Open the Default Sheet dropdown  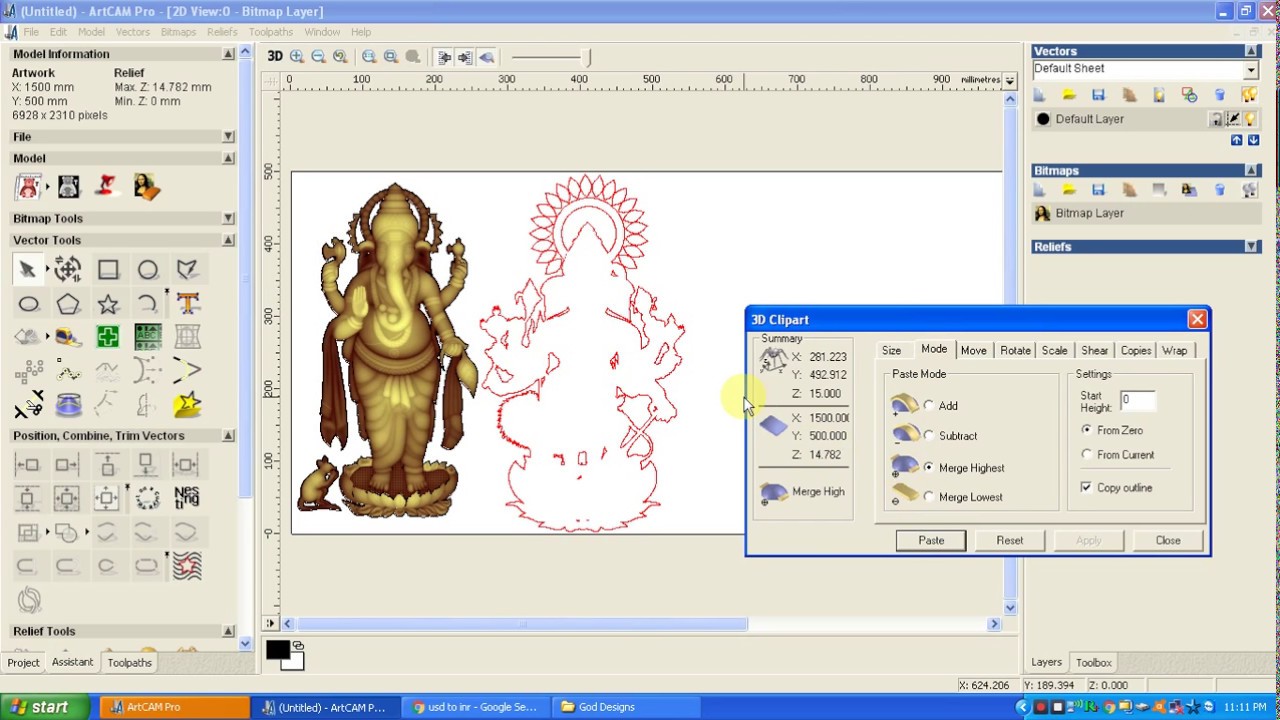click(x=1250, y=69)
